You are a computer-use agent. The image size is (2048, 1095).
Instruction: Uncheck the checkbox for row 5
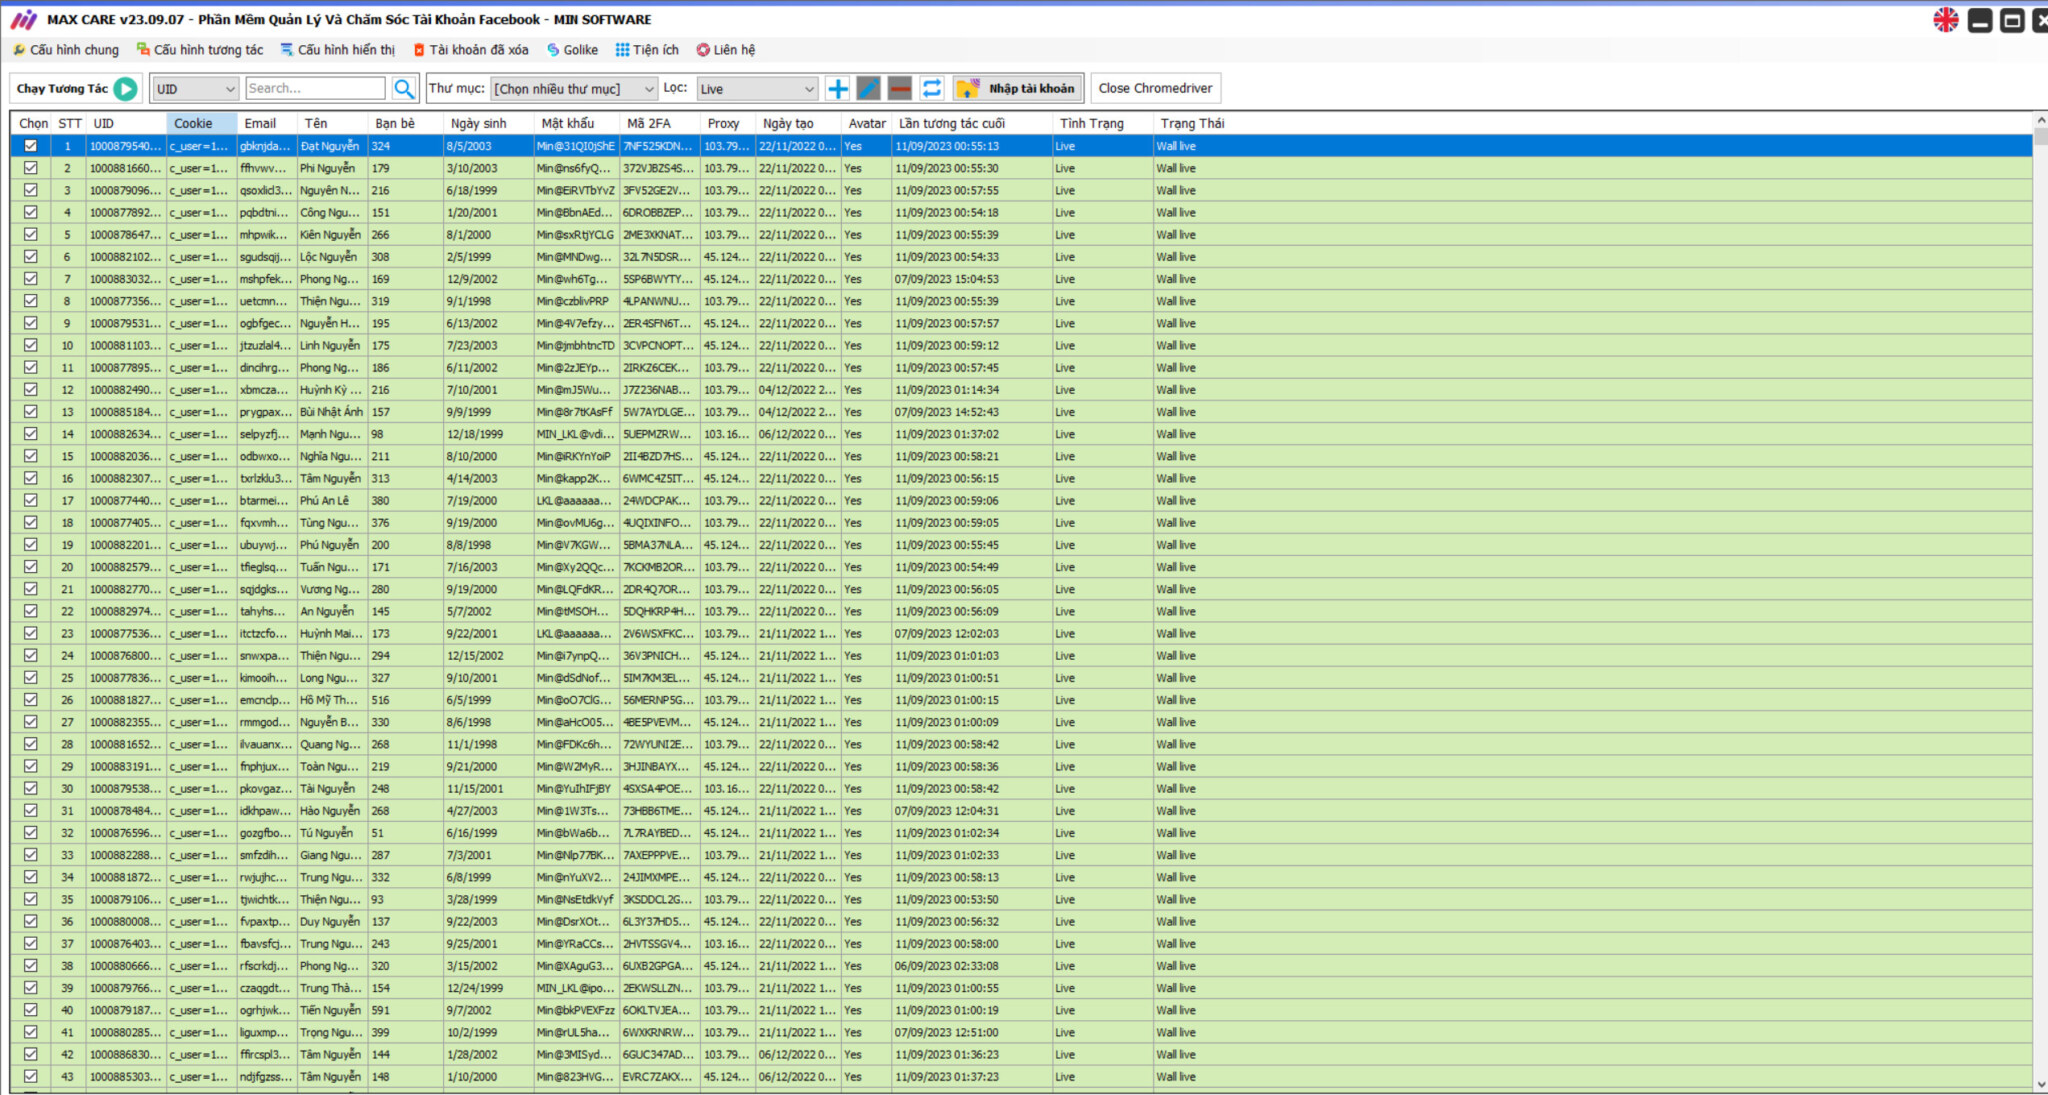31,235
